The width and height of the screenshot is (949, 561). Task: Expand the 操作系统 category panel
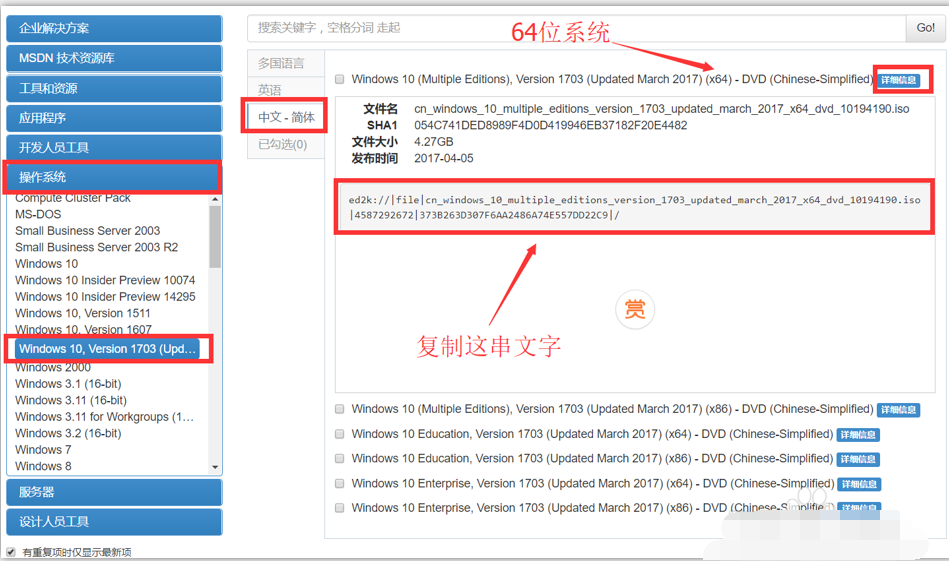tap(114, 177)
